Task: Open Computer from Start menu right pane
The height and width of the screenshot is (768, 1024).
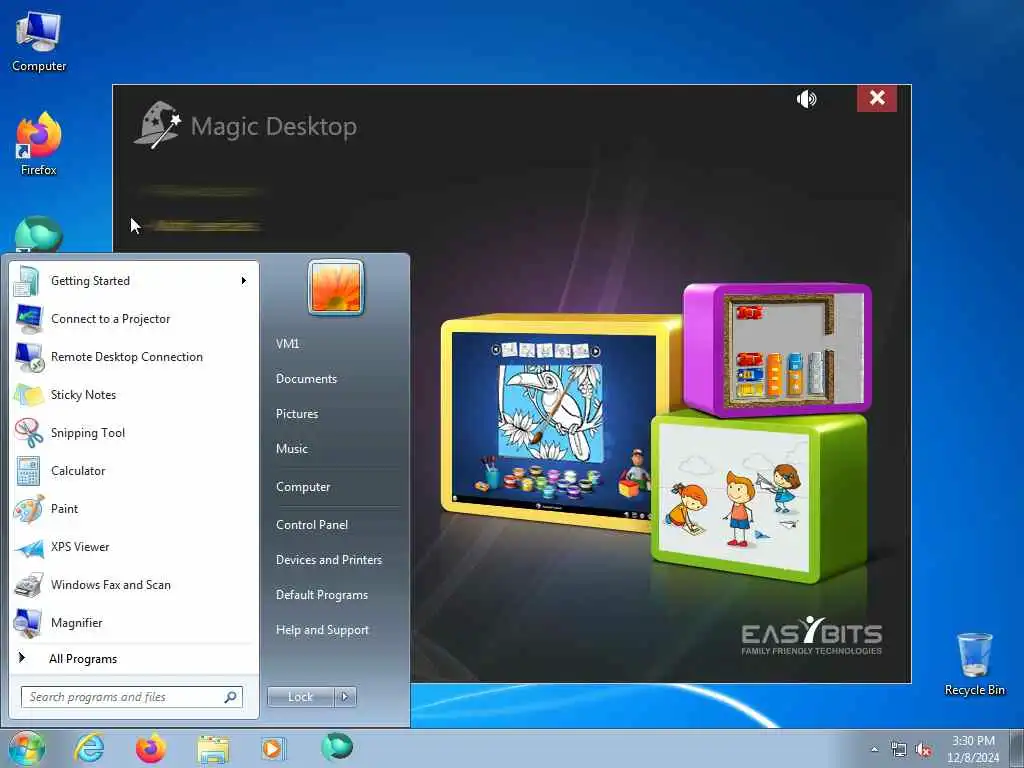Action: click(303, 487)
